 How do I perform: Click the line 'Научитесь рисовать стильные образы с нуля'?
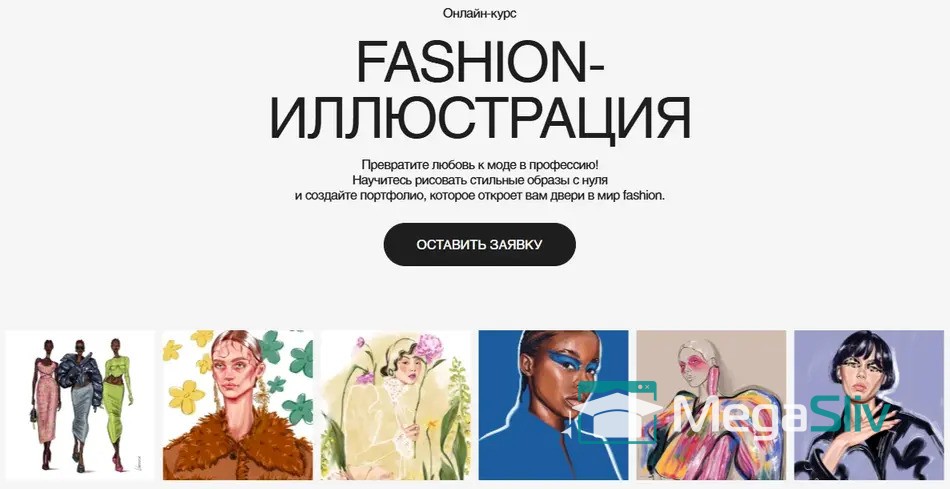pyautogui.click(x=479, y=181)
